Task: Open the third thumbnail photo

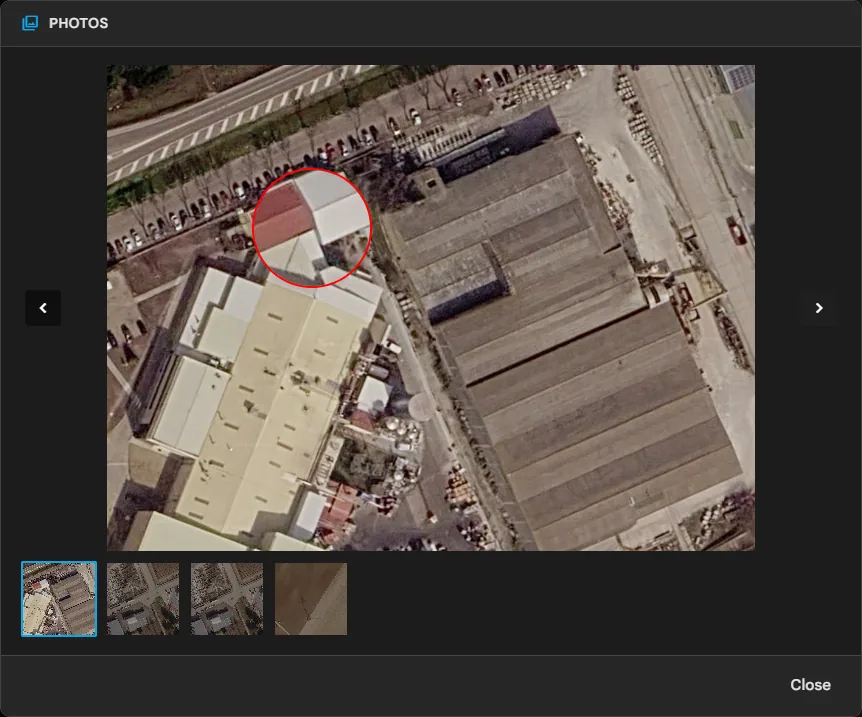Action: click(x=226, y=599)
